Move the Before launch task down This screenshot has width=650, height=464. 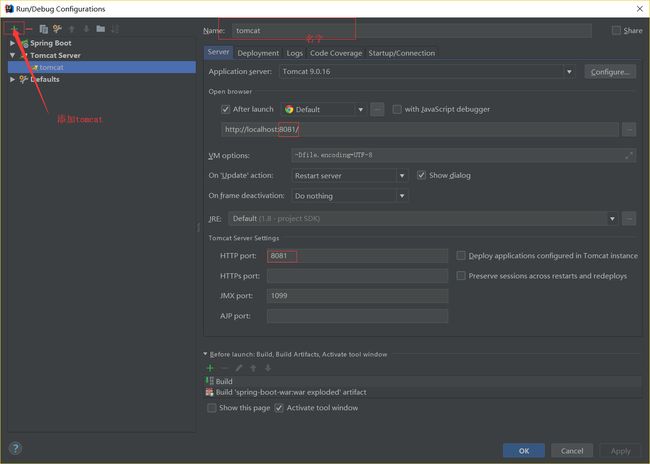pos(268,368)
